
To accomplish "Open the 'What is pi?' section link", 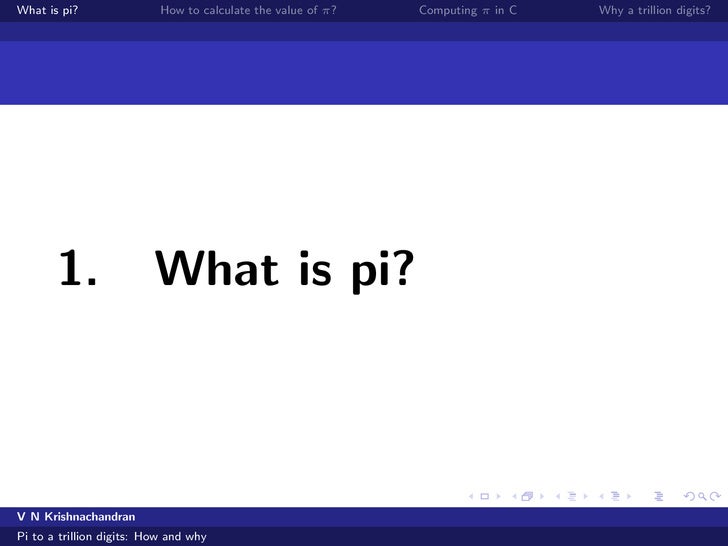I will pyautogui.click(x=47, y=10).
